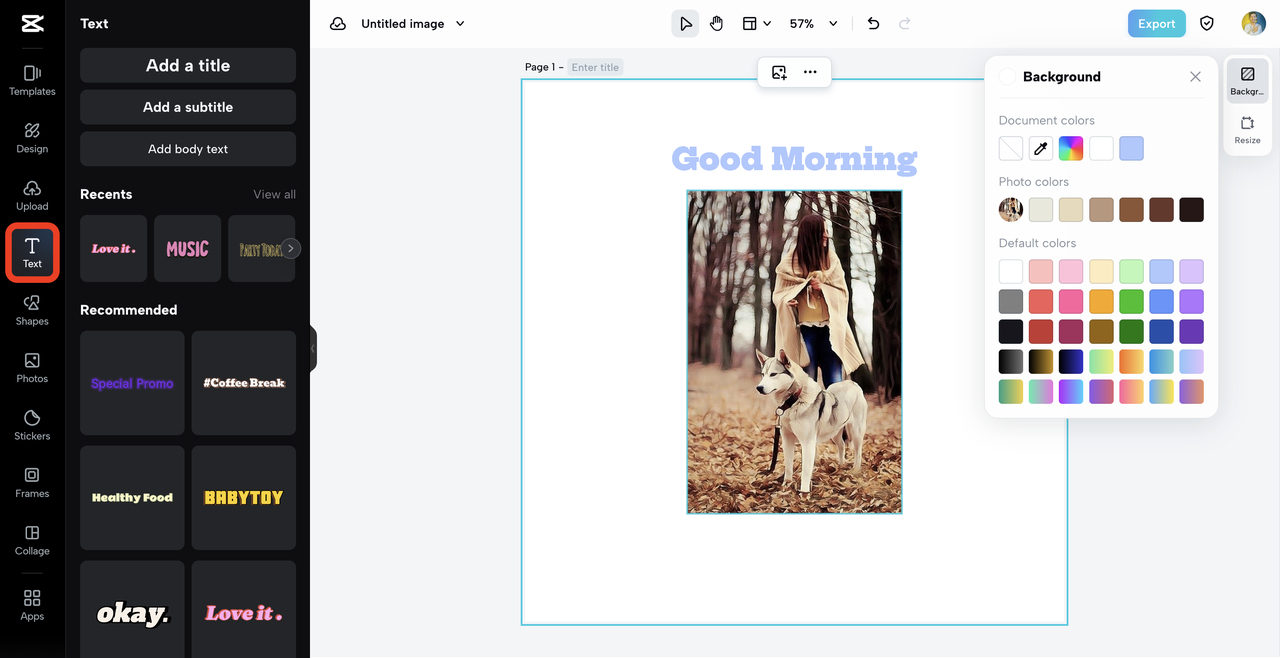The image size is (1280, 658).
Task: Select the darkest brown photo color
Action: click(x=1191, y=210)
